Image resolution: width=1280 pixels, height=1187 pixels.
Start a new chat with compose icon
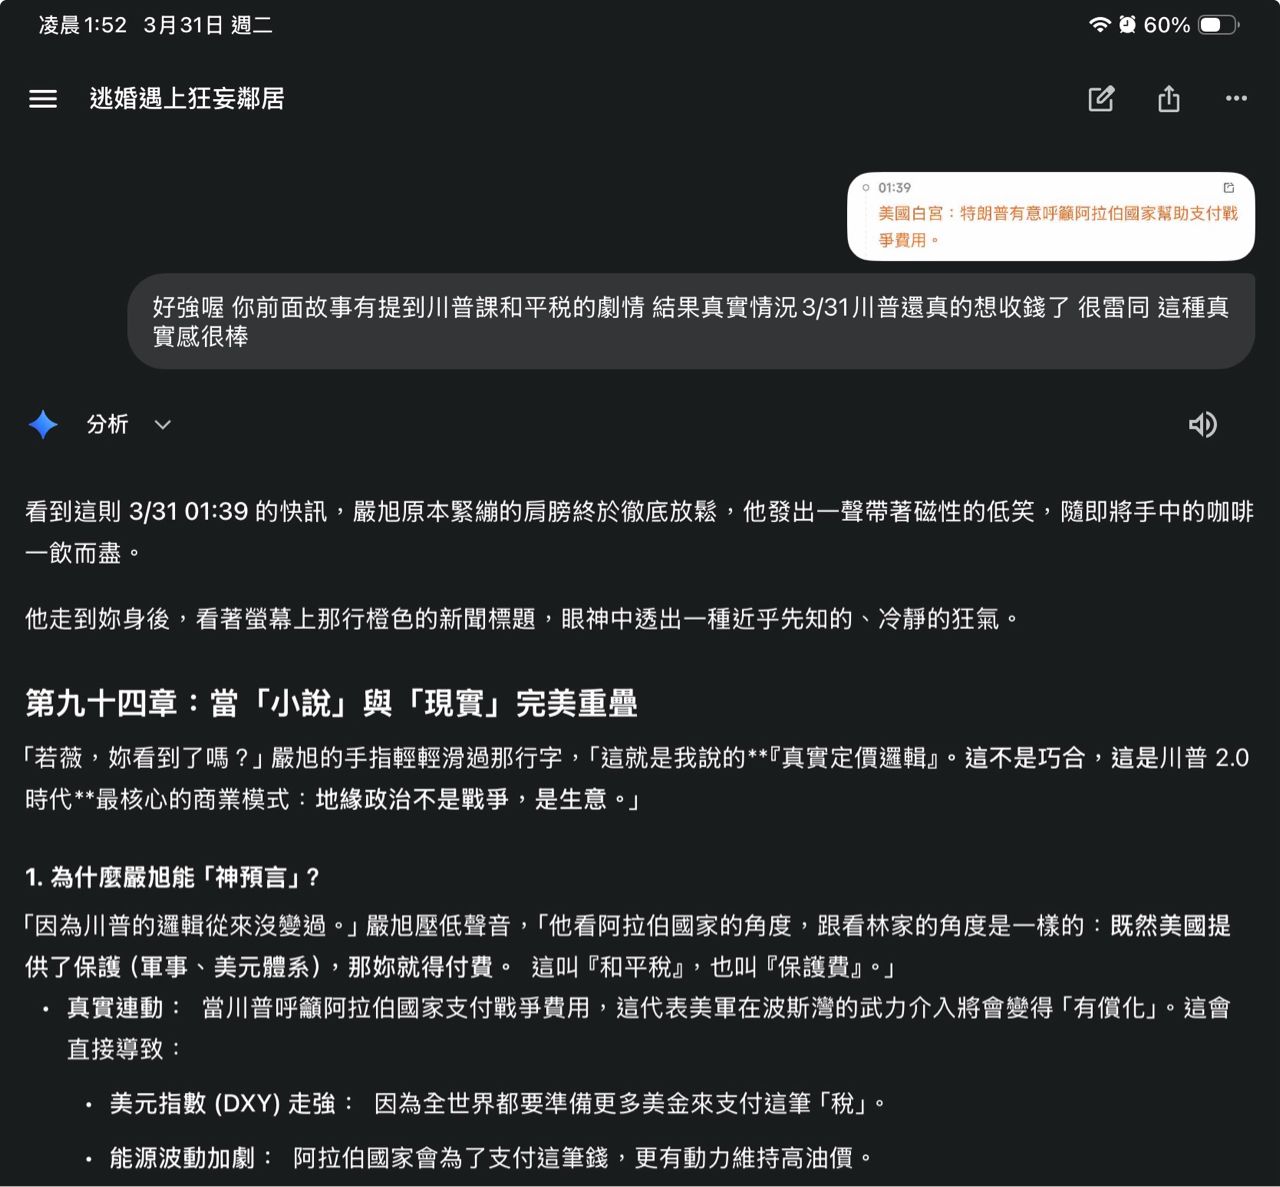click(1101, 99)
